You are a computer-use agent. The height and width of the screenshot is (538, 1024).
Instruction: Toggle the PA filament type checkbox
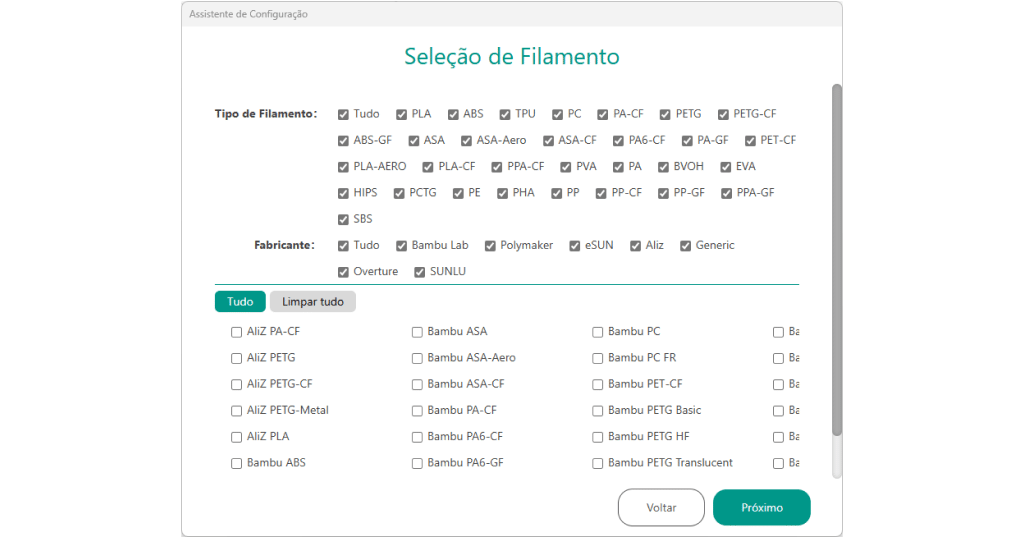[x=618, y=167]
